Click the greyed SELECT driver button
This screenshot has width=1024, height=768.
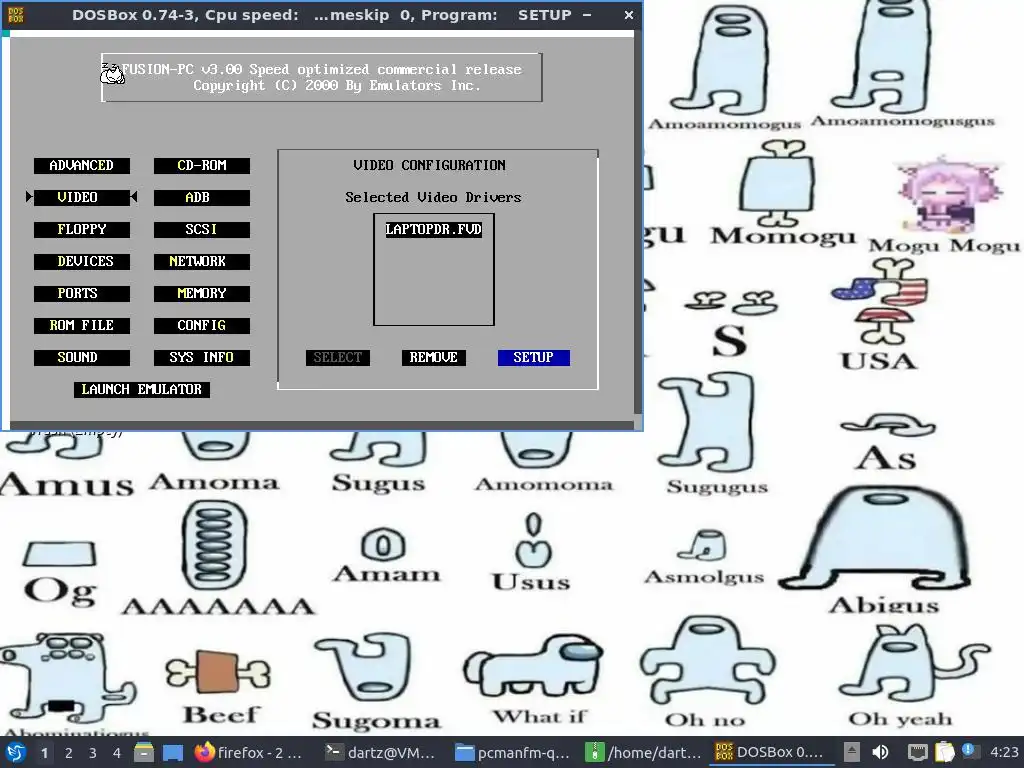tap(338, 358)
